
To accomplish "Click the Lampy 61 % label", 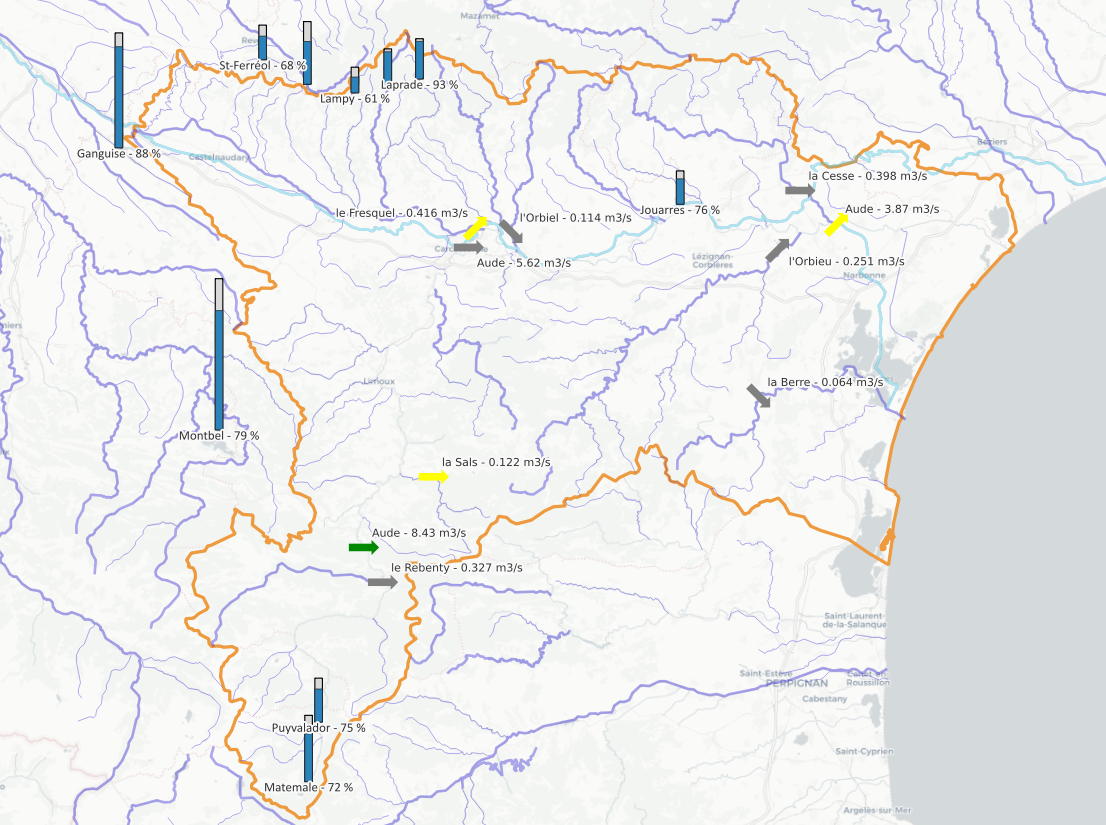I will 355,99.
